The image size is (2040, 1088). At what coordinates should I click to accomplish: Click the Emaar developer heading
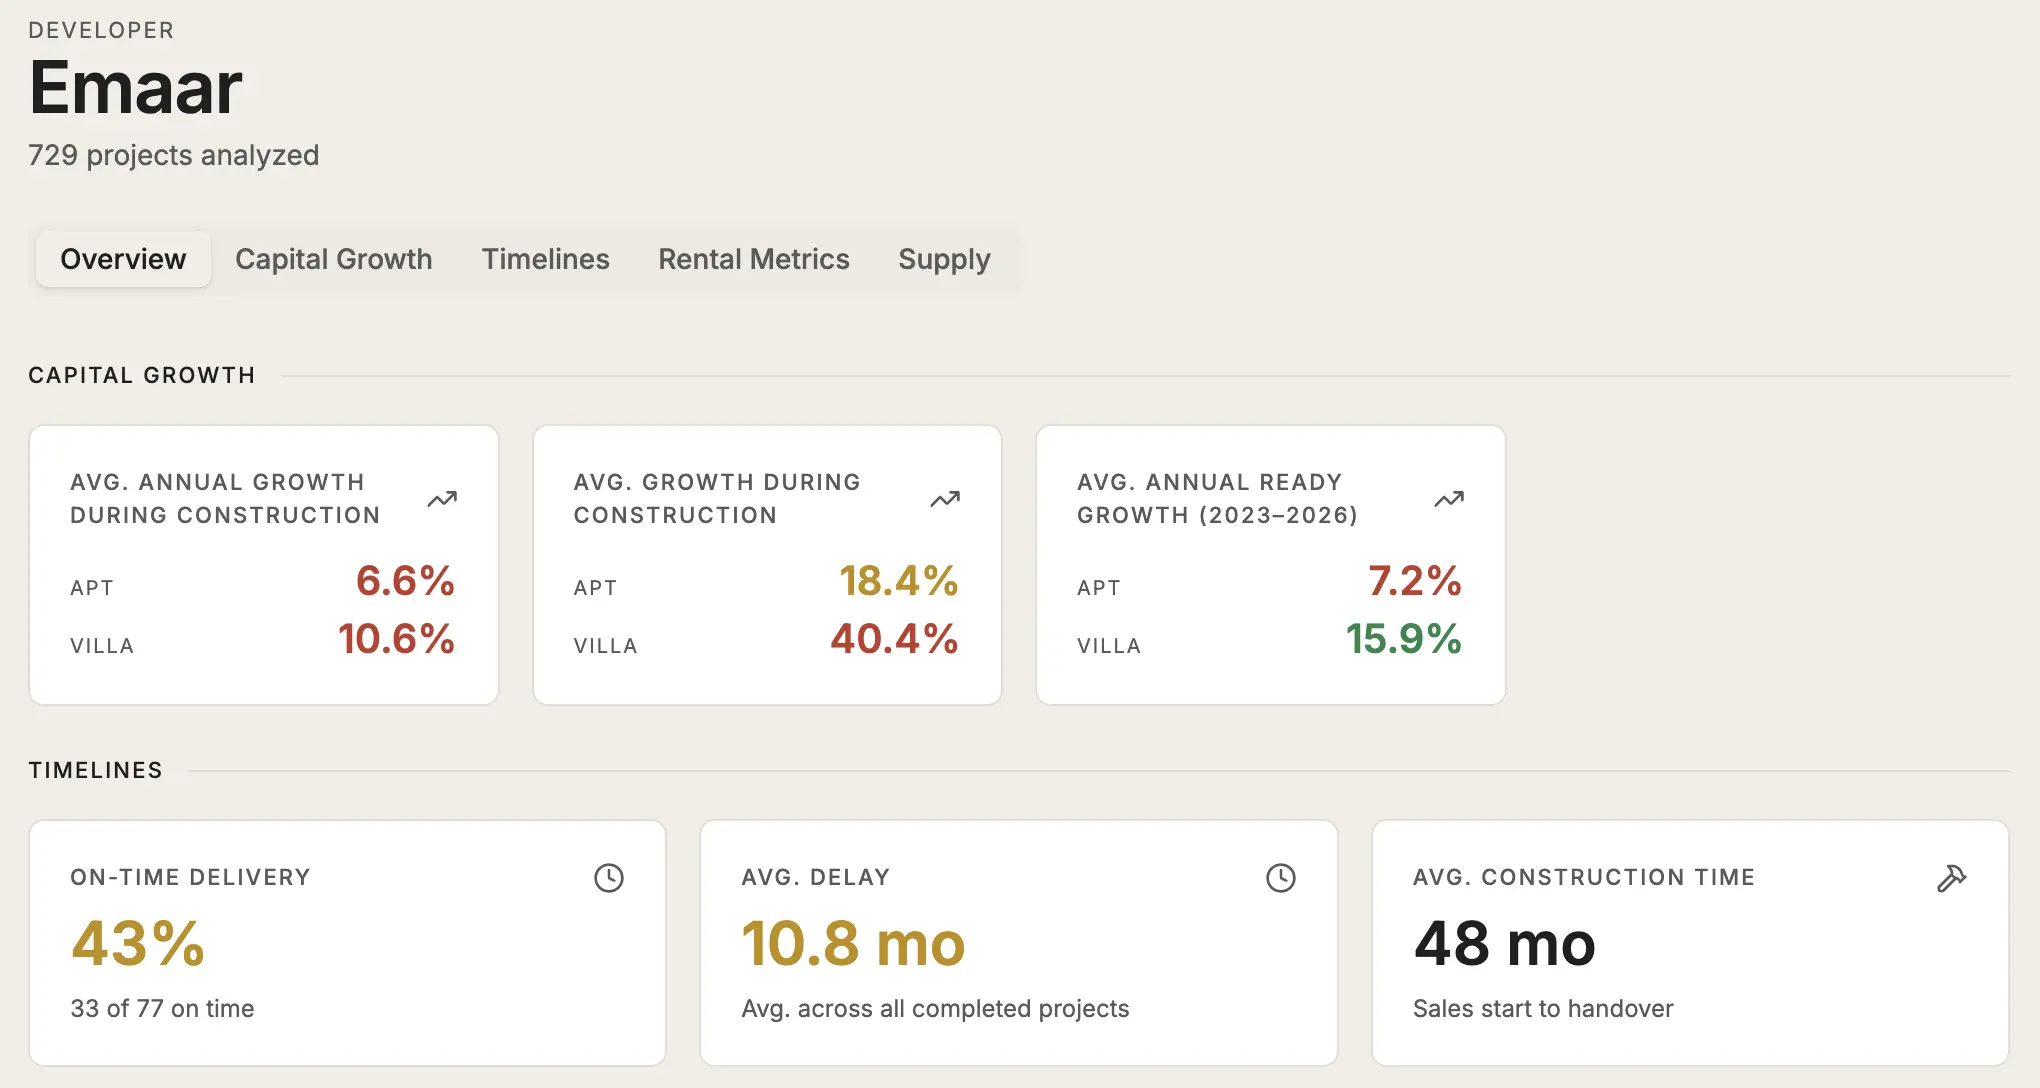[136, 87]
